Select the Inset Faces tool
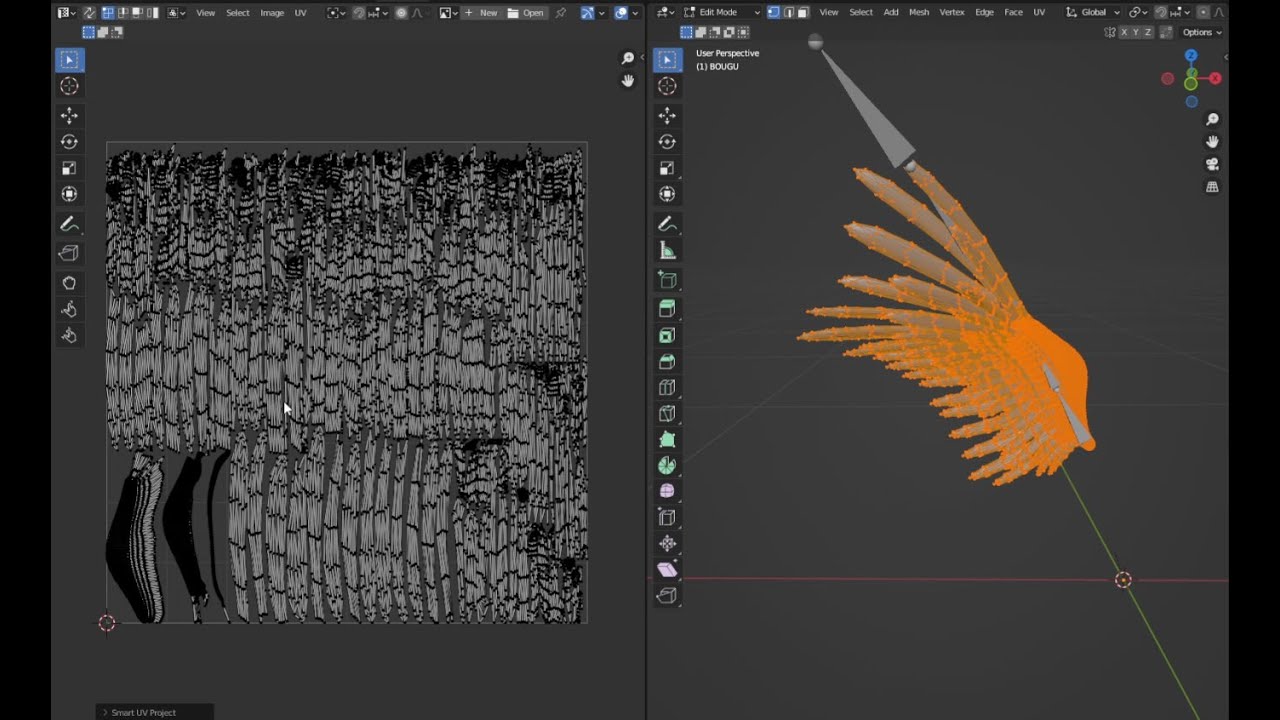The width and height of the screenshot is (1280, 720). 667,335
